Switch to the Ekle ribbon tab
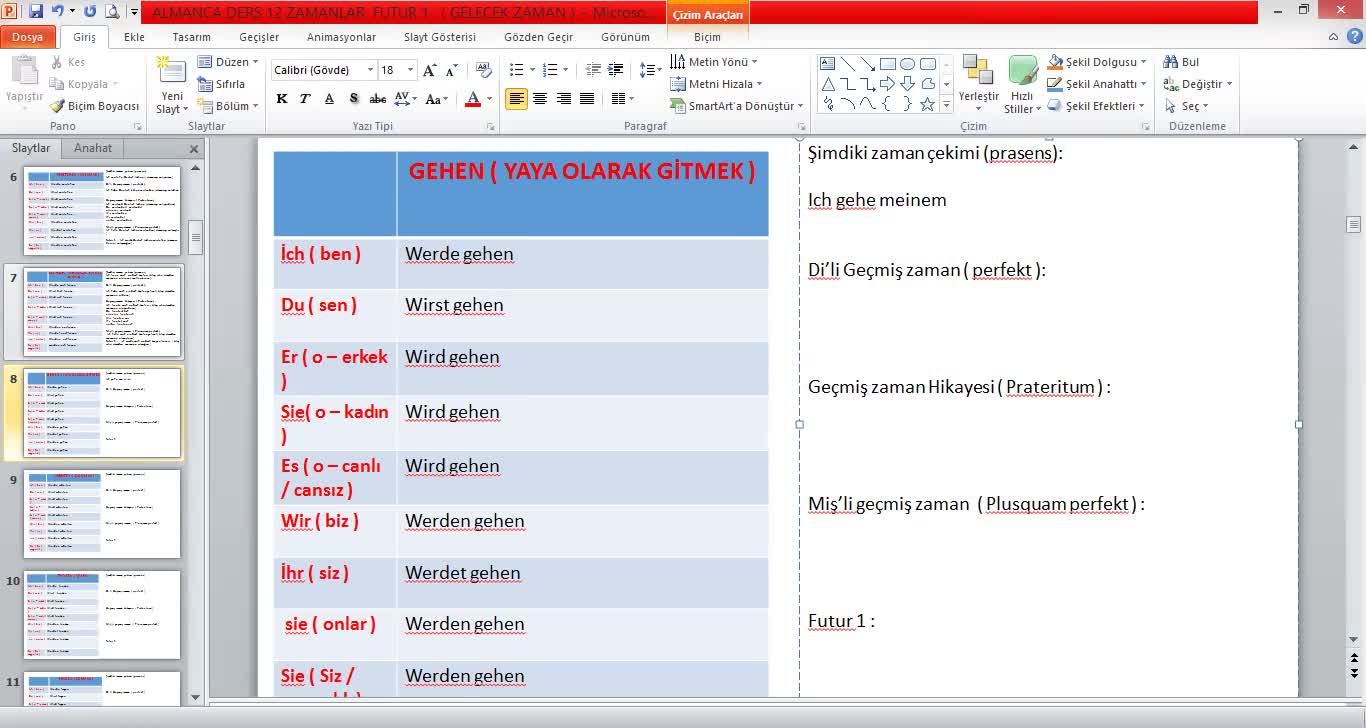 point(134,37)
